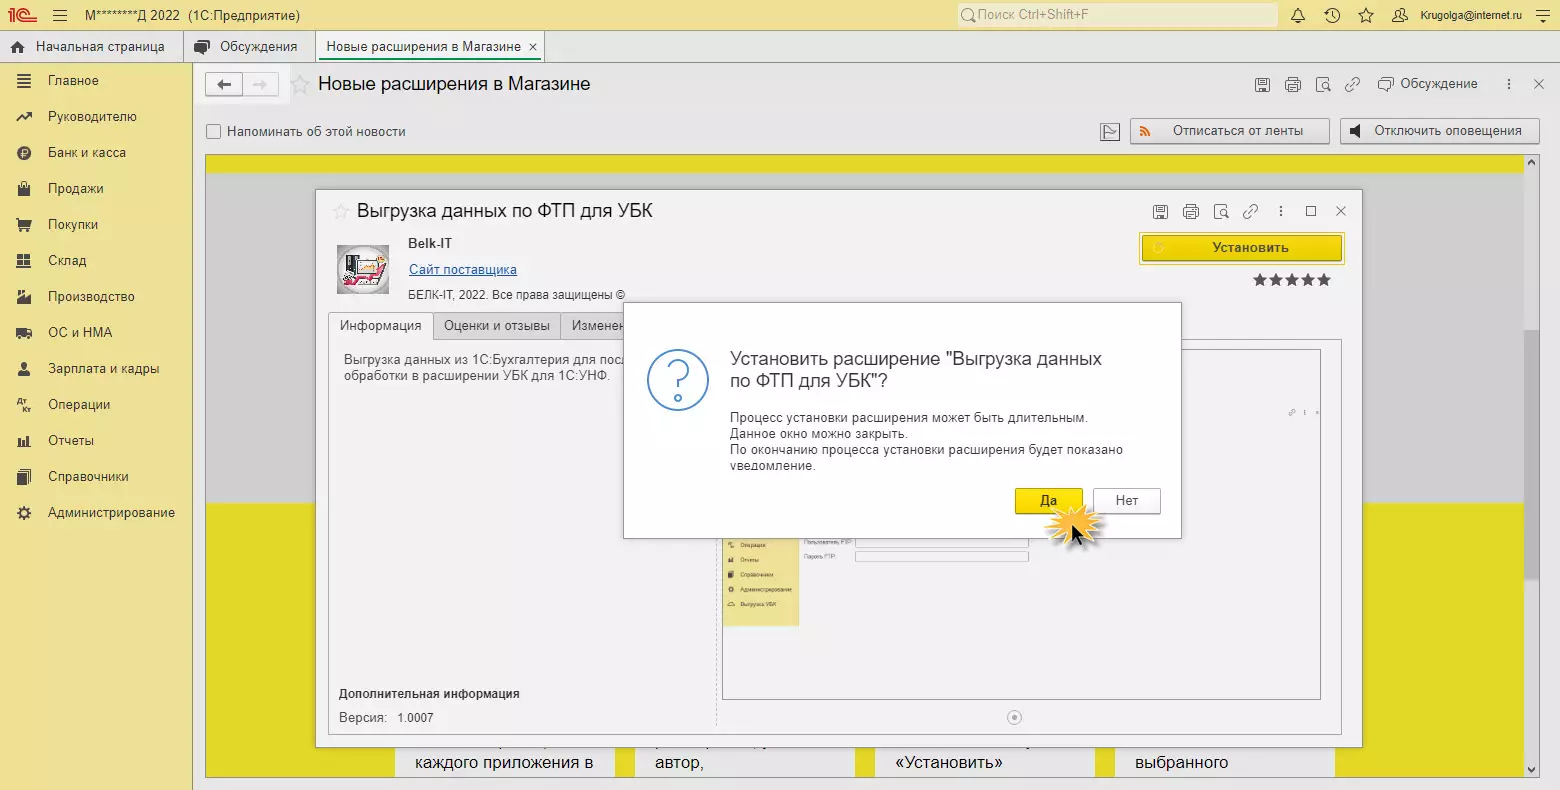Show the history clock icon list
Image resolution: width=1560 pixels, height=790 pixels.
(1332, 16)
